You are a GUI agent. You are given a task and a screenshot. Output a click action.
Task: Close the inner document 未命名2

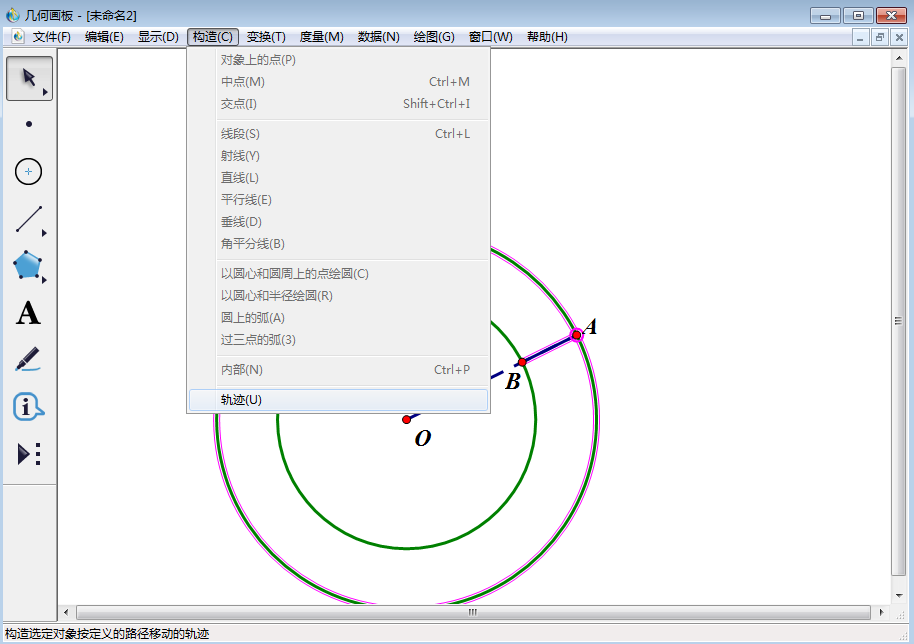[x=899, y=38]
